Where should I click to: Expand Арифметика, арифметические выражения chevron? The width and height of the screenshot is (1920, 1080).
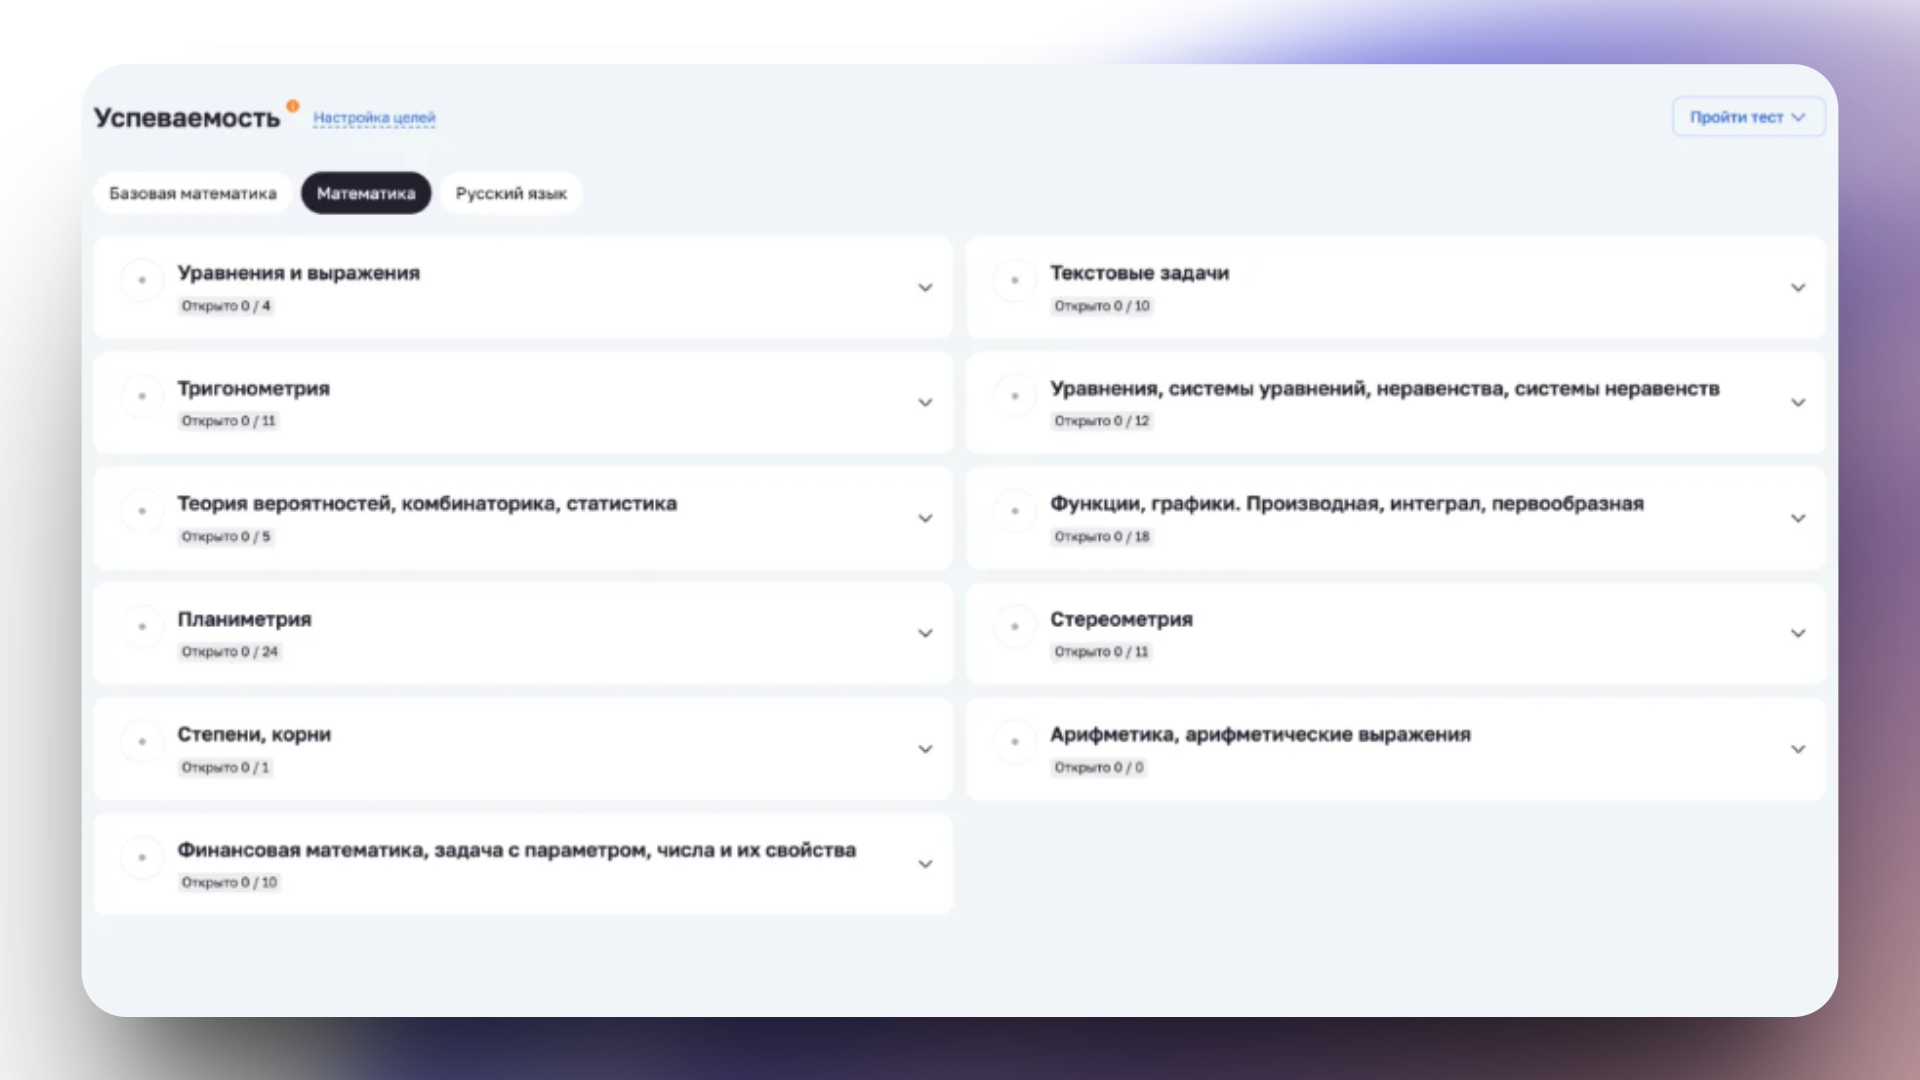pos(1798,749)
